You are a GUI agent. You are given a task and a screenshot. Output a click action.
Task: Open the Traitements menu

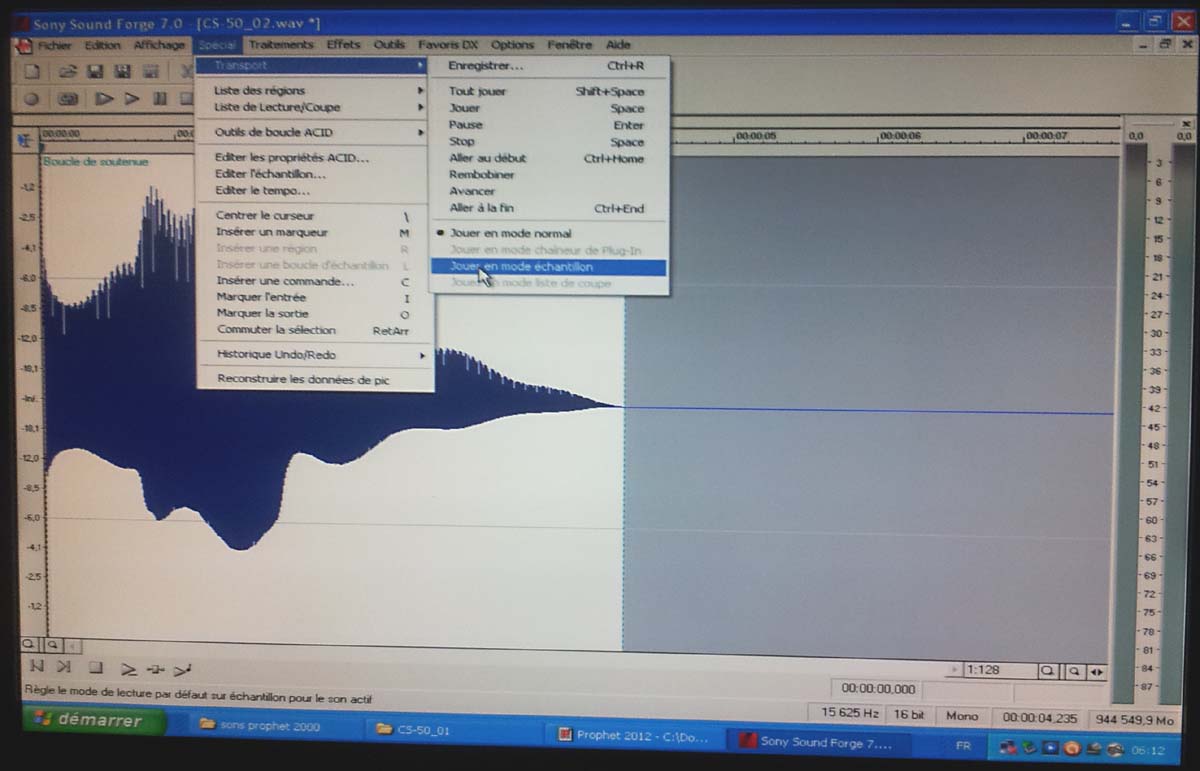[x=281, y=45]
